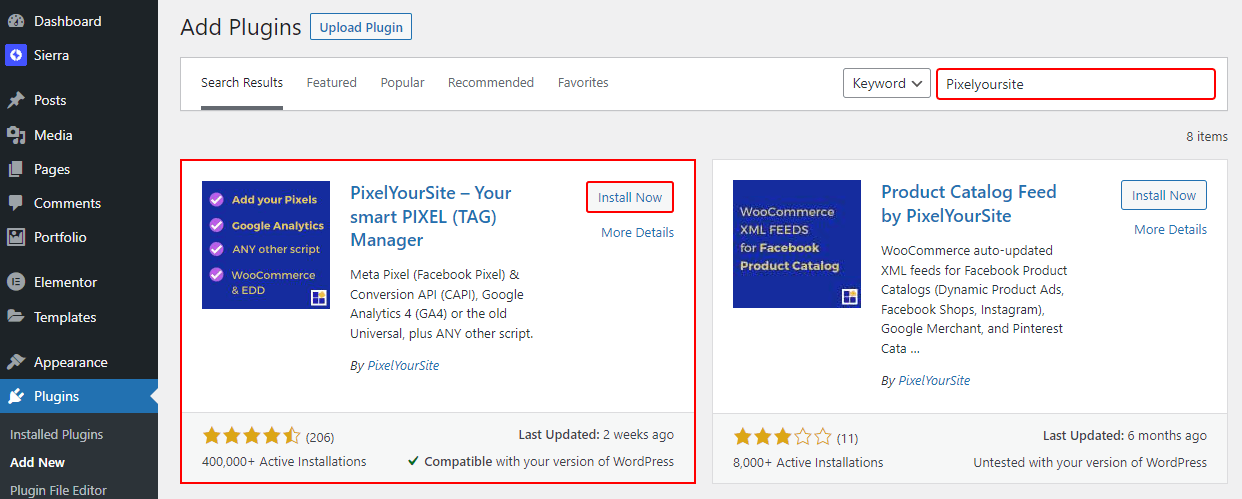Image resolution: width=1242 pixels, height=499 pixels.
Task: Click the "400,000+ Active Installations" text
Action: pyautogui.click(x=285, y=462)
